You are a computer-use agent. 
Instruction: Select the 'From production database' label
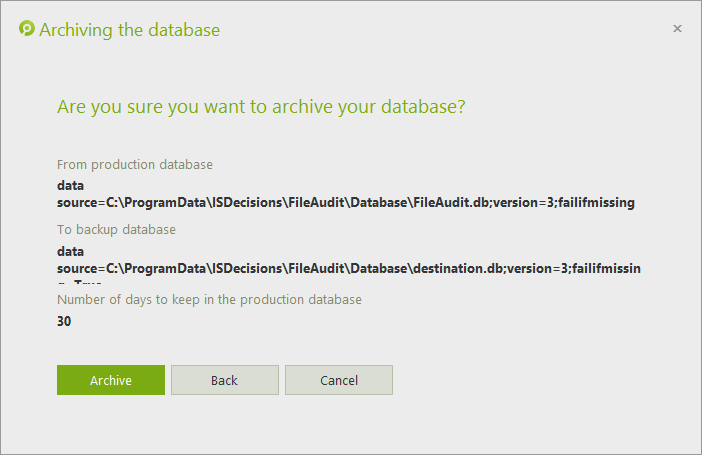click(x=135, y=164)
